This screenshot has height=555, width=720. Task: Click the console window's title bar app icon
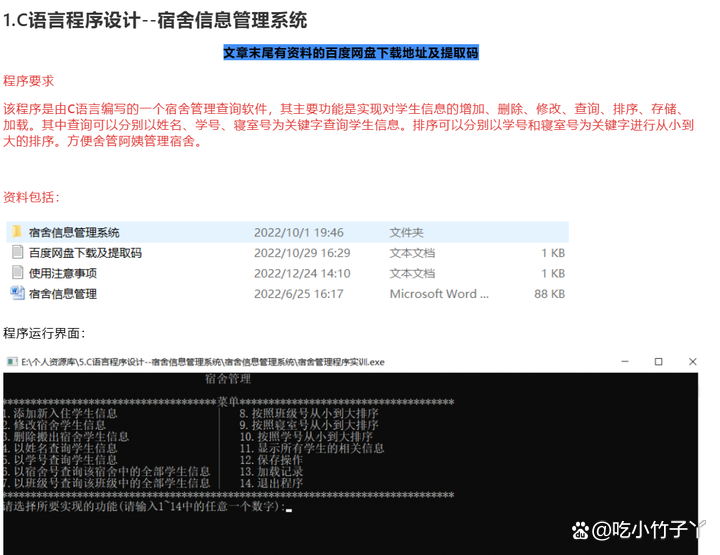coord(12,362)
